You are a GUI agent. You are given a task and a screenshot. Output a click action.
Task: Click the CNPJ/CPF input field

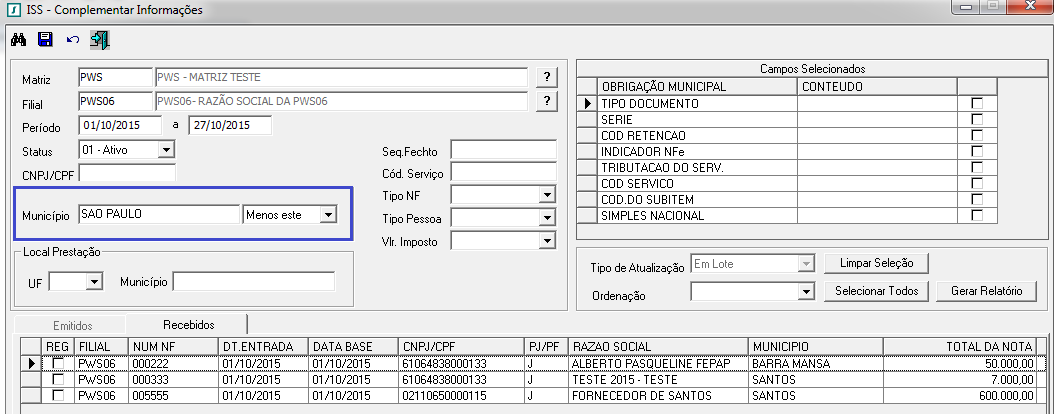tap(127, 173)
